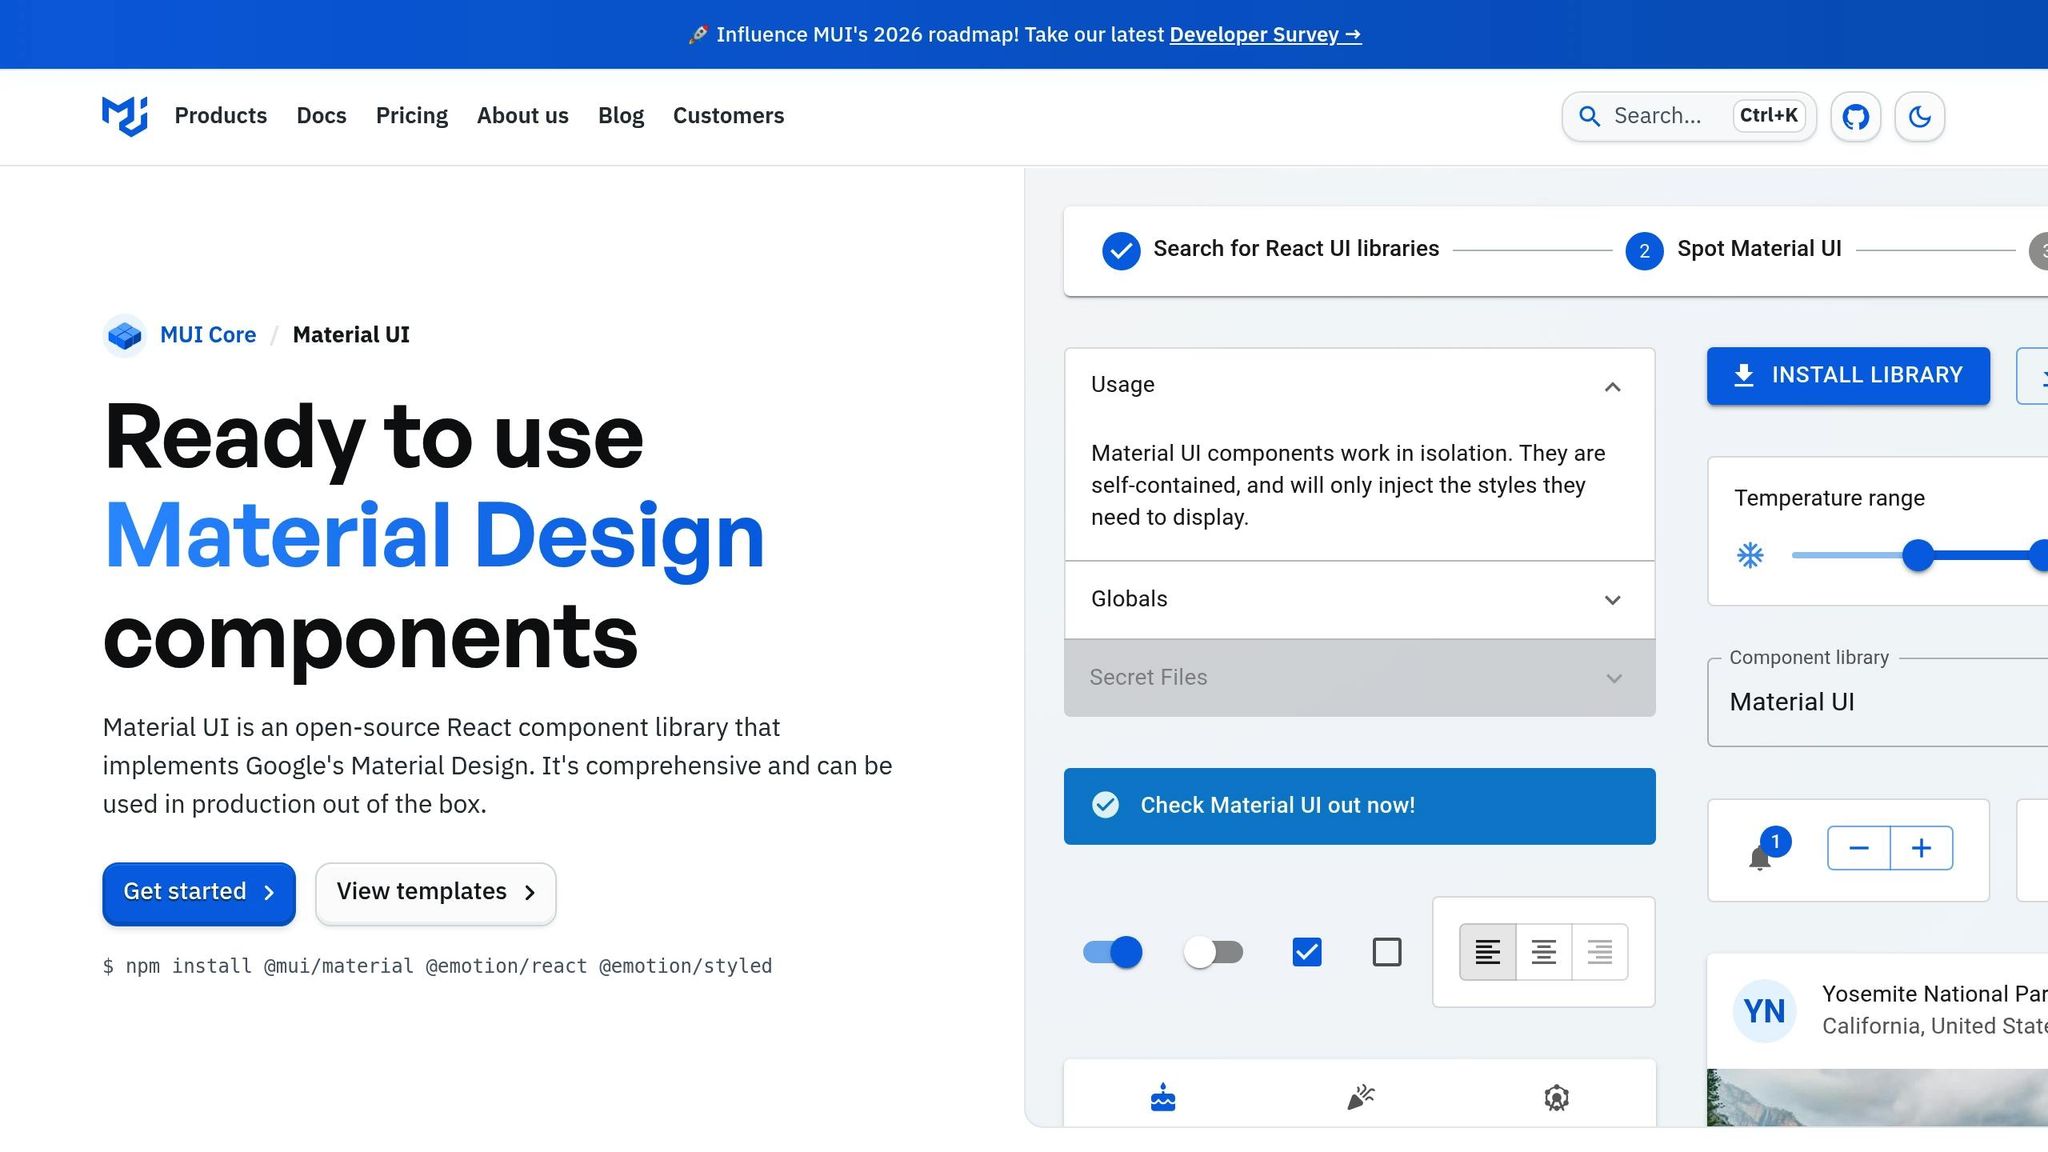Click the notification bell icon
The height and width of the screenshot is (1152, 2048).
pyautogui.click(x=1760, y=857)
